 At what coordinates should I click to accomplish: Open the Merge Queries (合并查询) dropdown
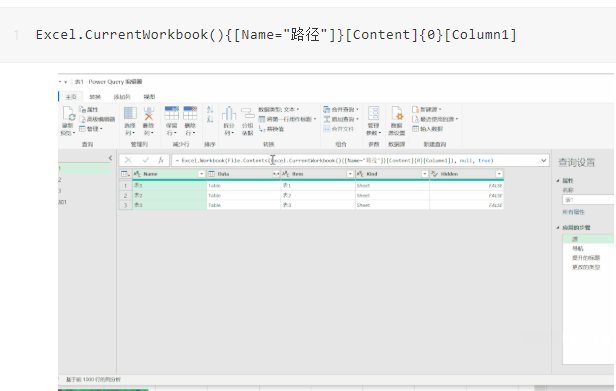pos(341,109)
